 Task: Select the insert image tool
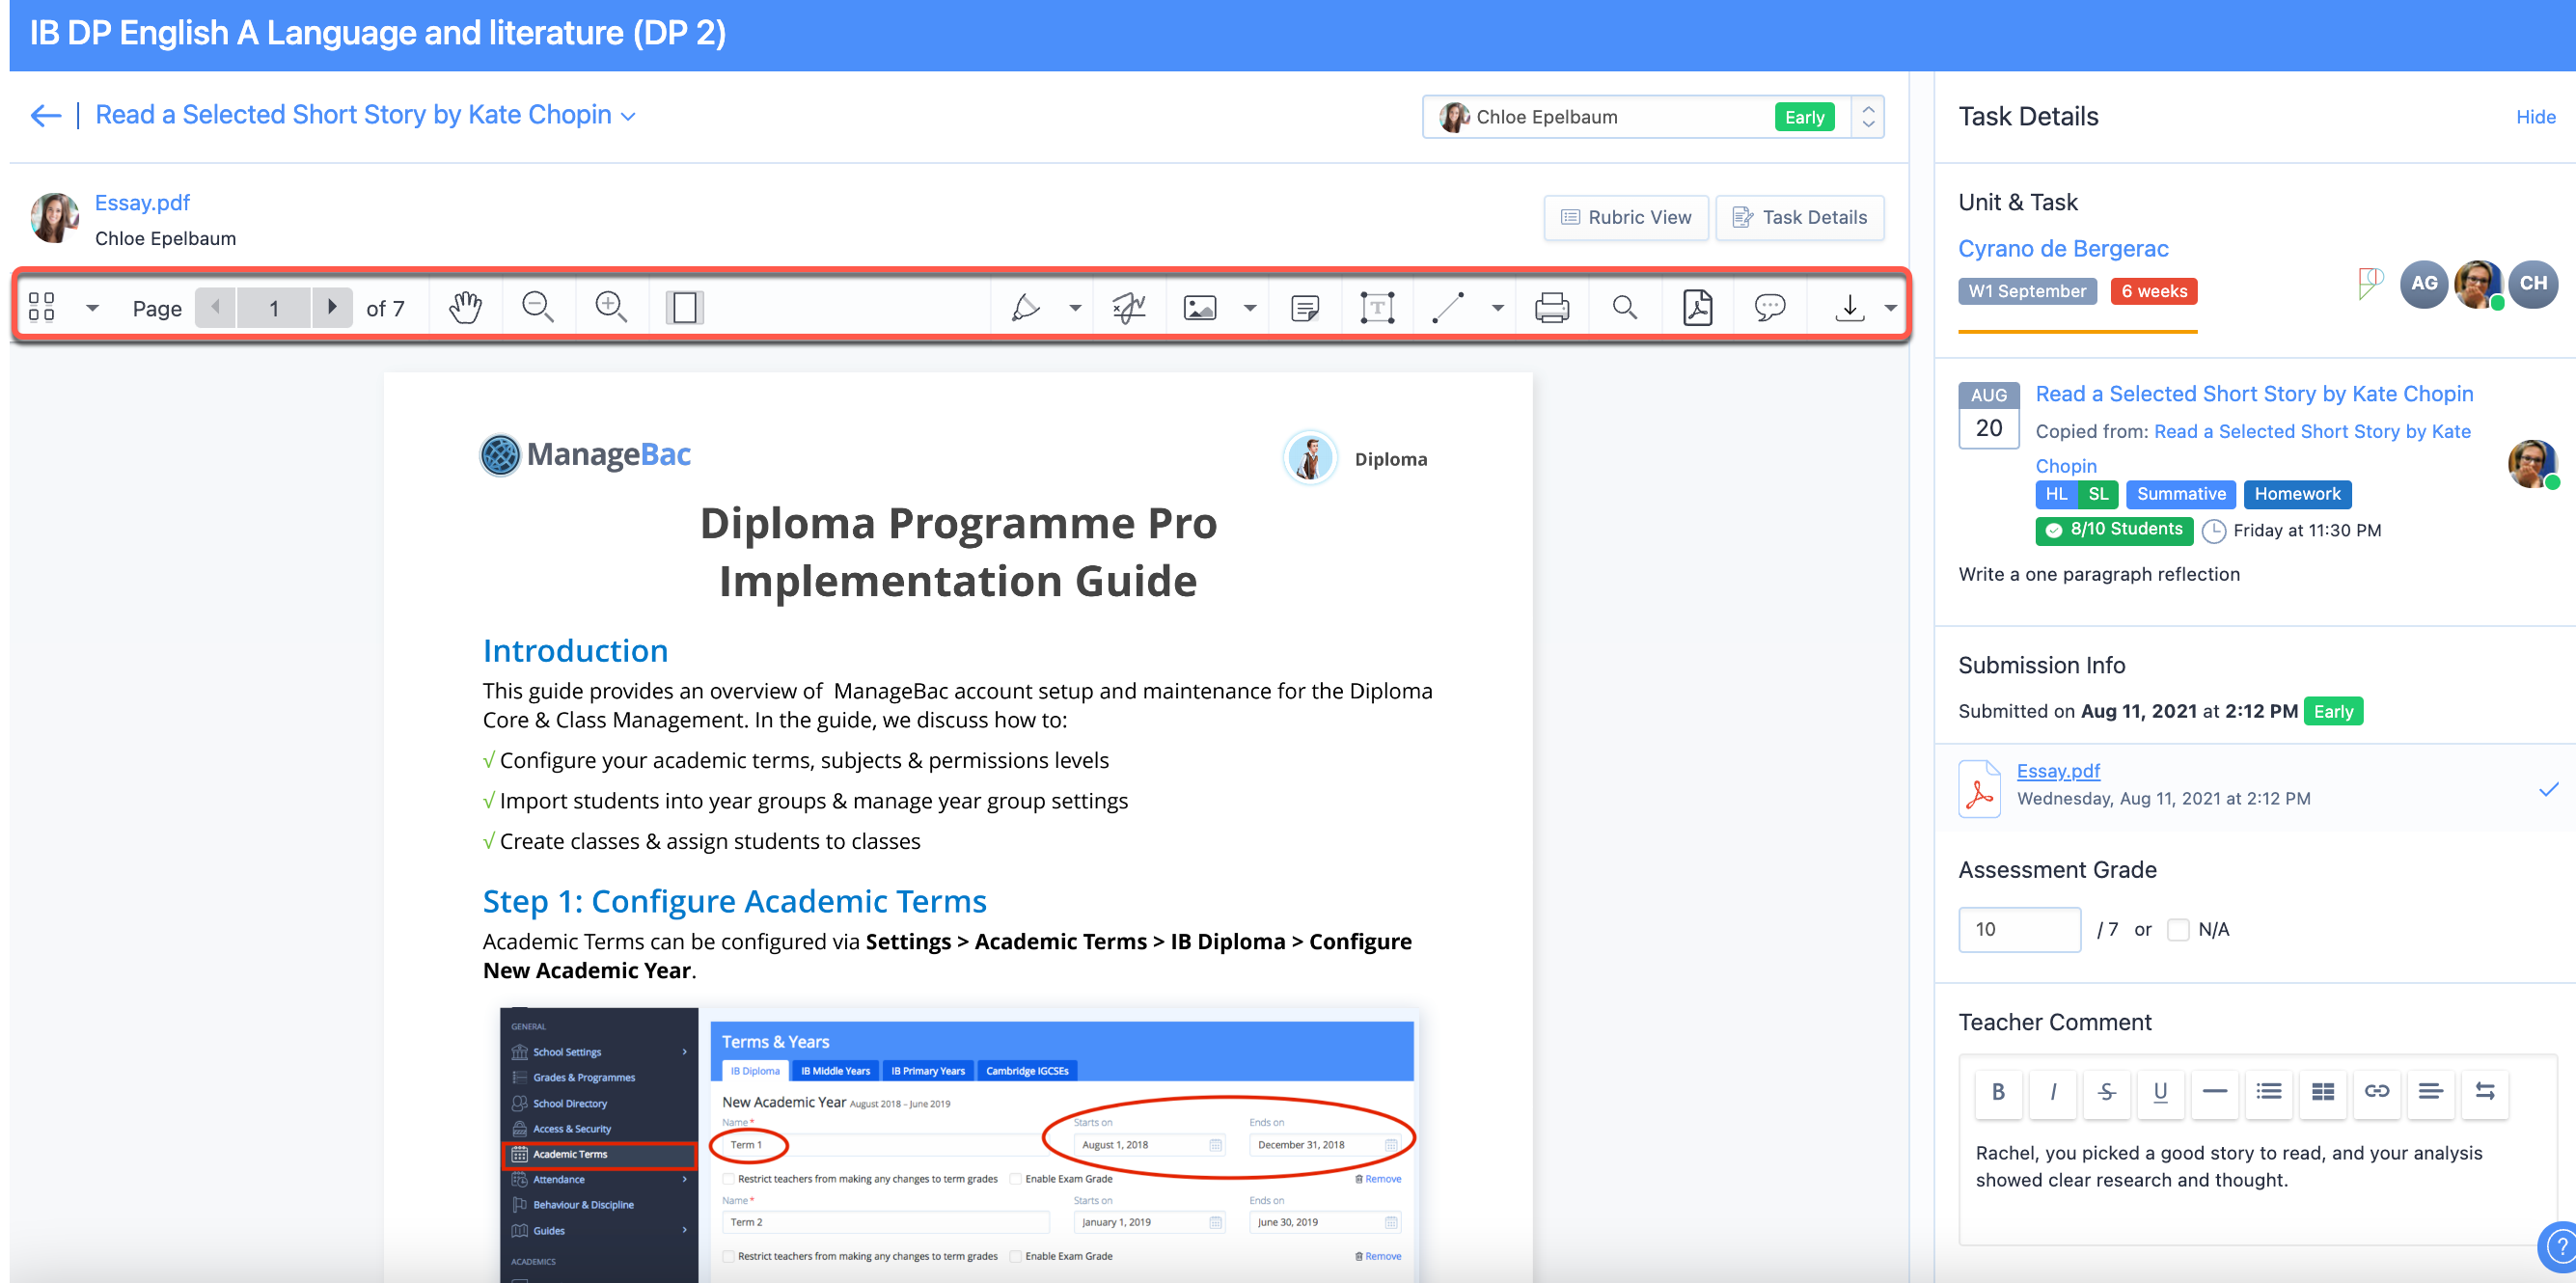point(1200,307)
